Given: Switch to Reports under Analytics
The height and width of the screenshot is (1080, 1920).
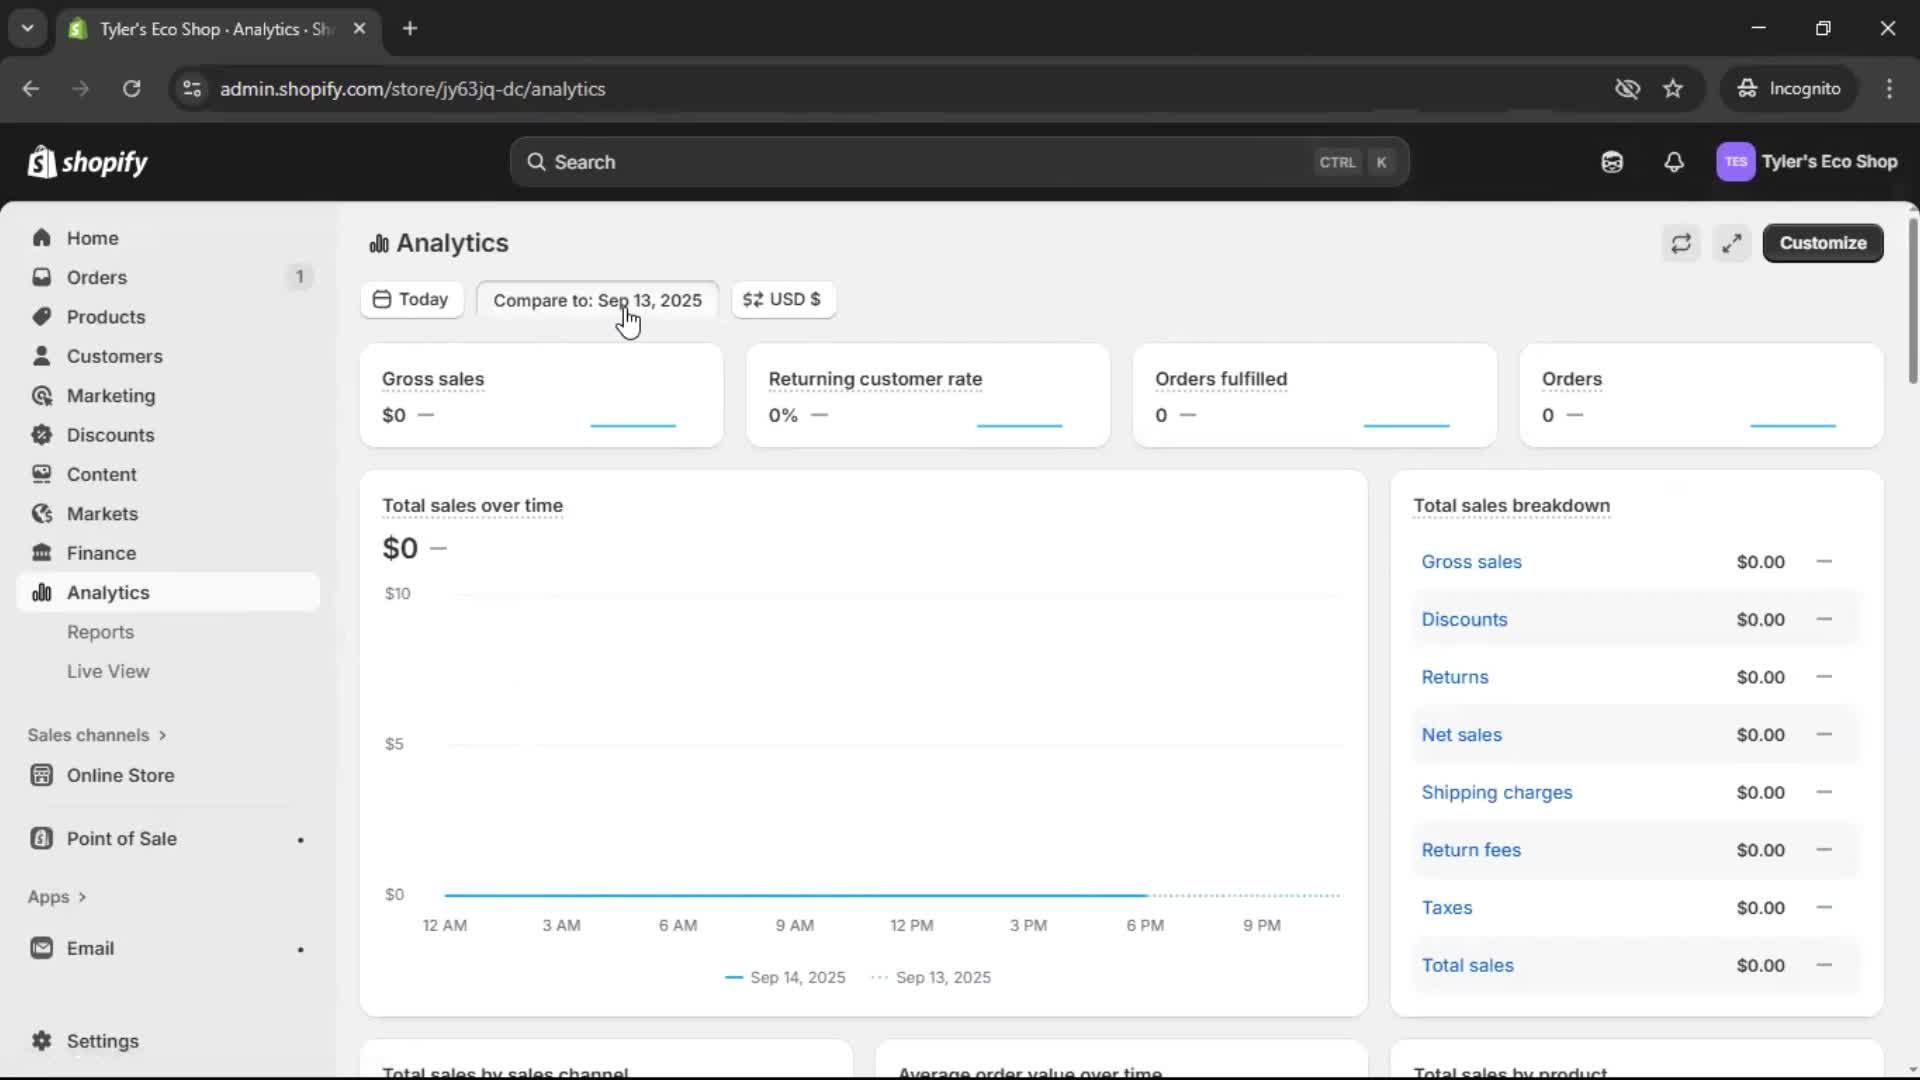Looking at the screenshot, I should (101, 632).
